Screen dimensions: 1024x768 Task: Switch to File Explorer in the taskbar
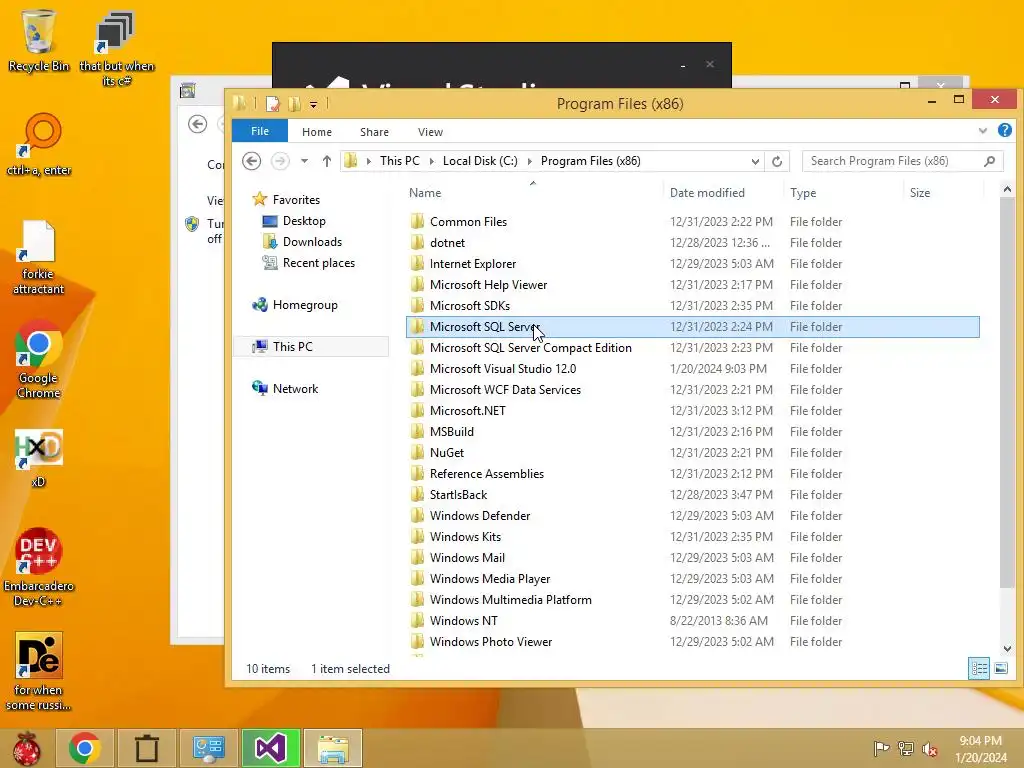pyautogui.click(x=332, y=748)
